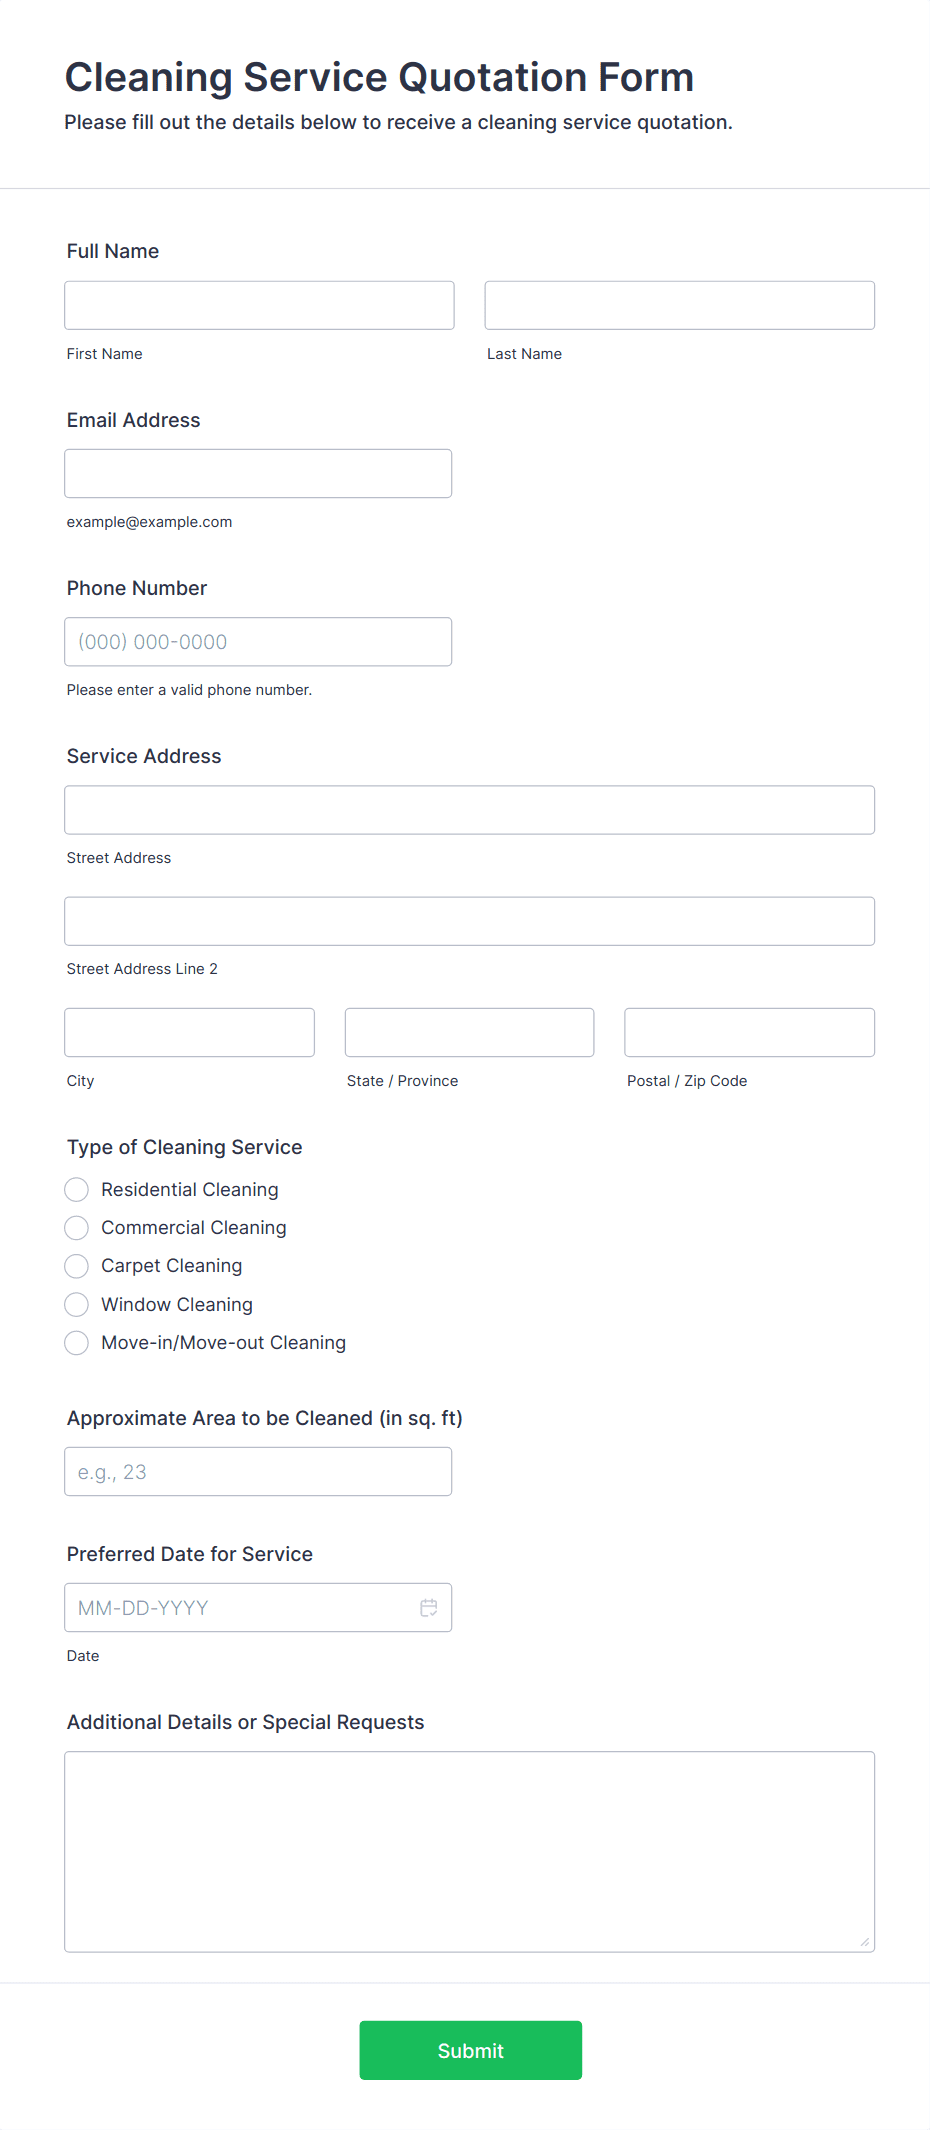Click the Approximate Area input field
This screenshot has height=2130, width=930.
coord(258,1471)
